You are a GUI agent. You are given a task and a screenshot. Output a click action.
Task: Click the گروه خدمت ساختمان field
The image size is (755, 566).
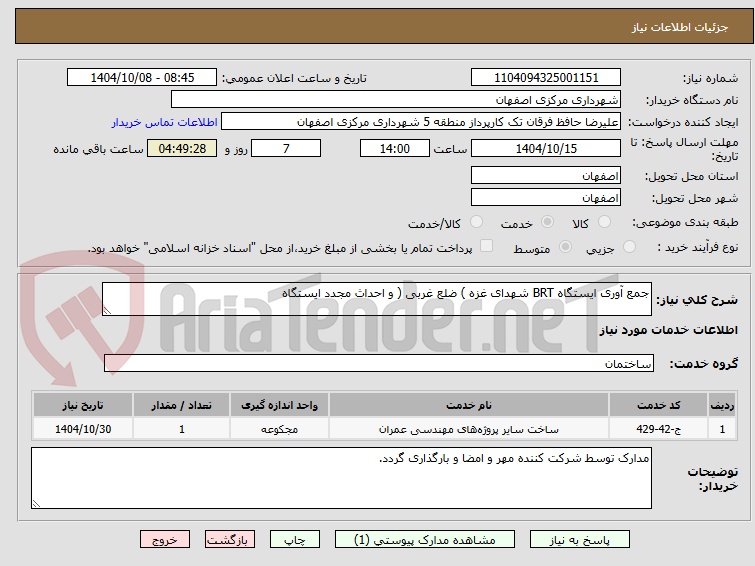click(x=379, y=363)
